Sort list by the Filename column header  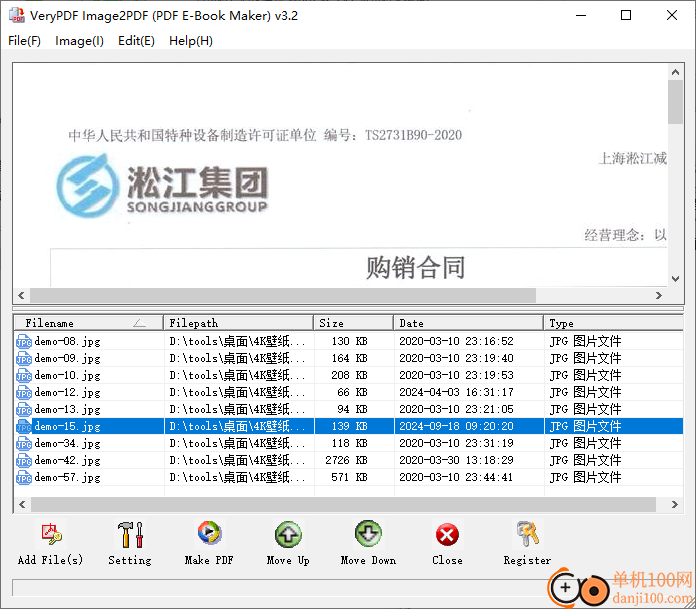(x=88, y=323)
